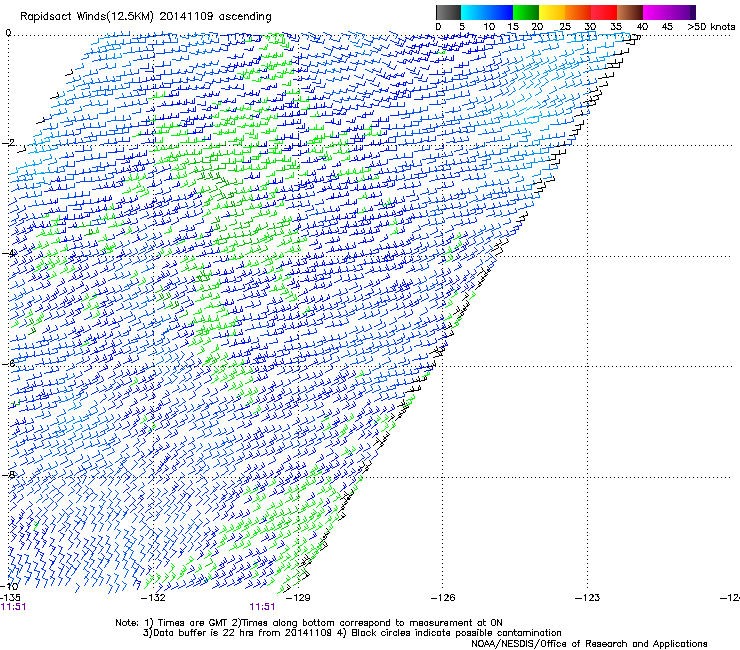
Task: Click the latitude label '-2'
Action: (8, 143)
